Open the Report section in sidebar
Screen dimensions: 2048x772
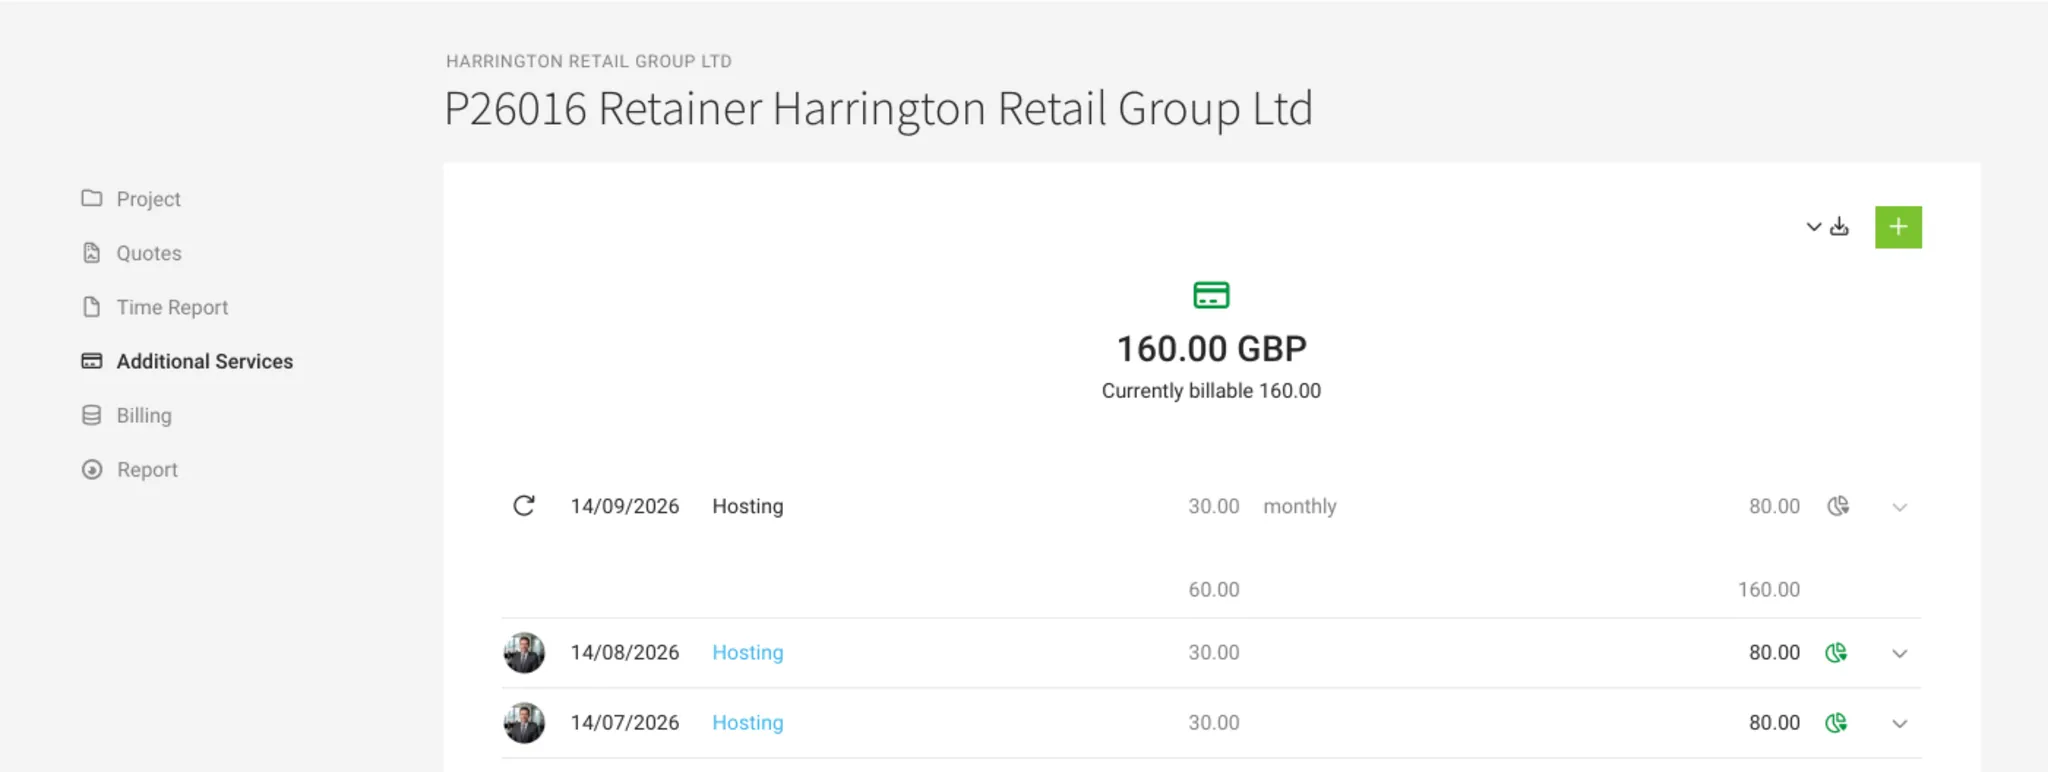(x=129, y=469)
